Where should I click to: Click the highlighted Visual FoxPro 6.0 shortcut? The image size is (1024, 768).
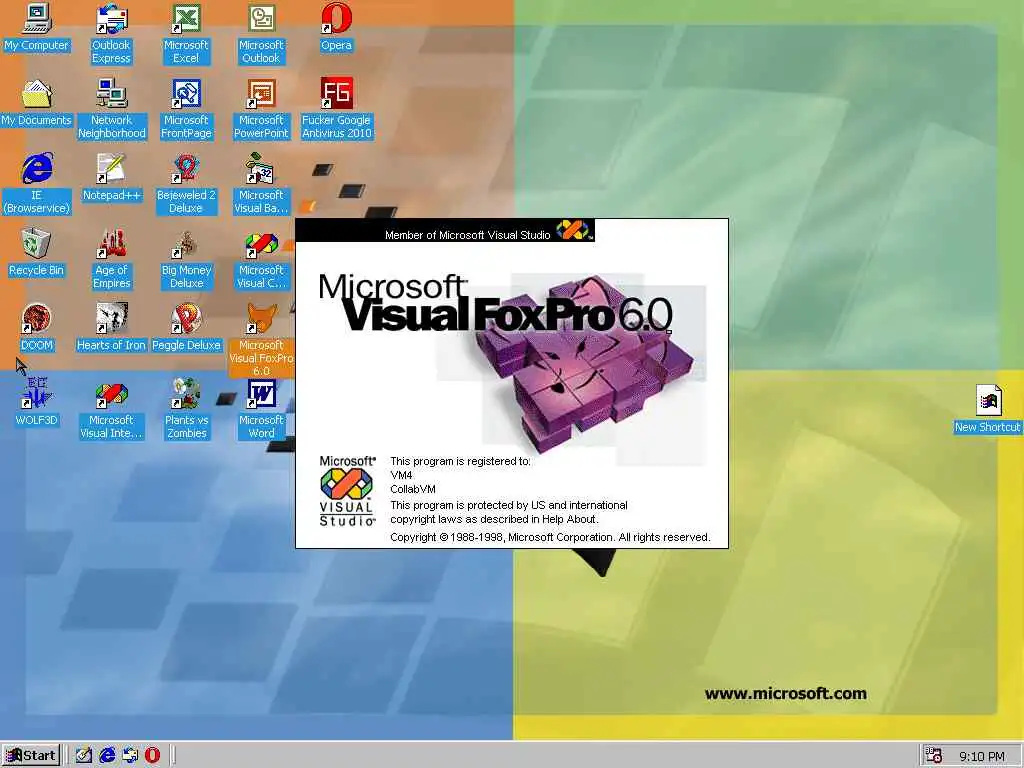(261, 340)
